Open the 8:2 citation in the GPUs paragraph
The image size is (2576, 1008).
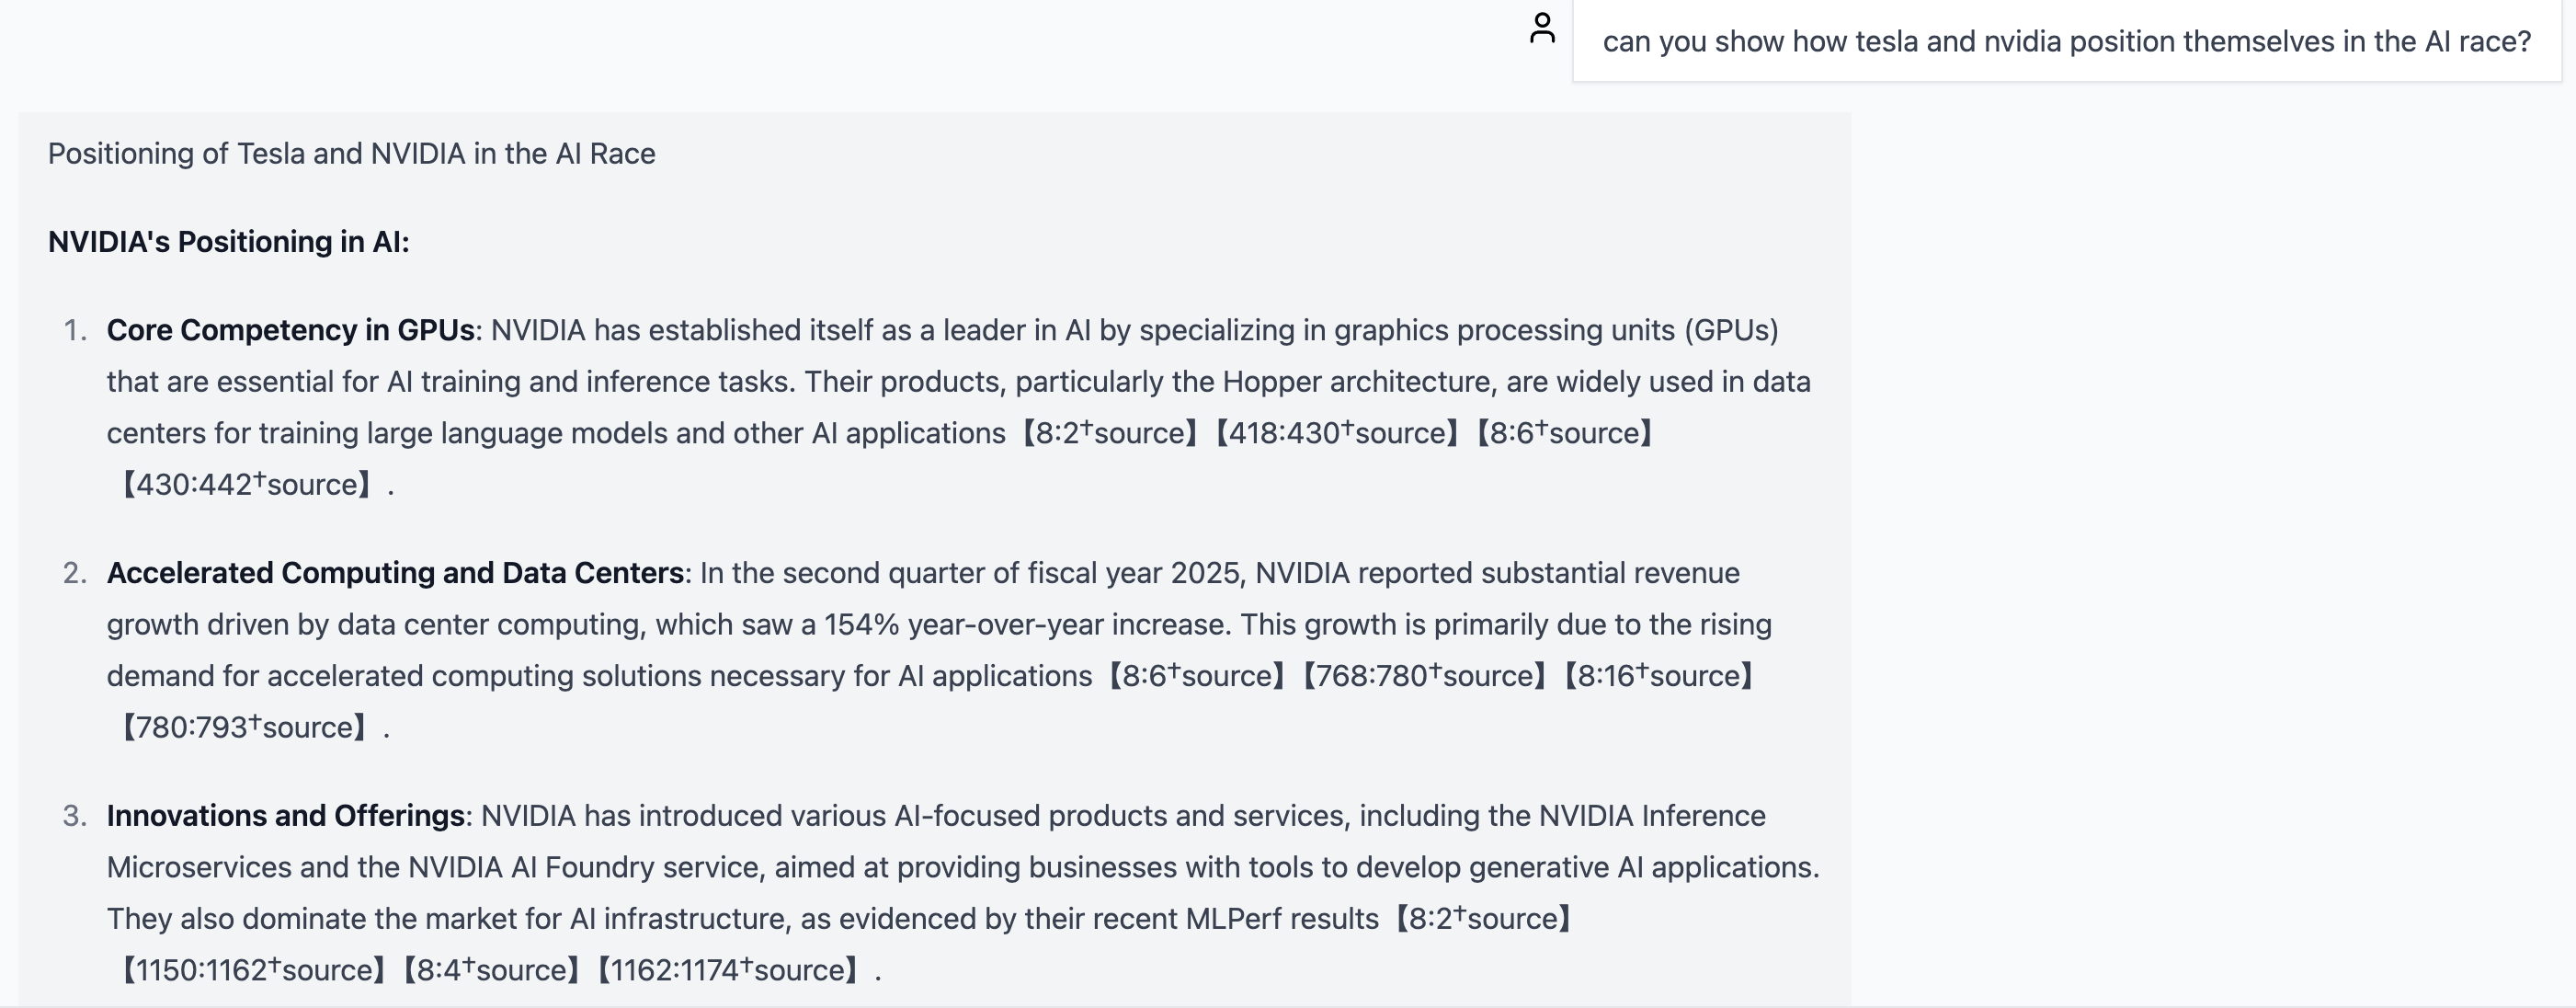[1109, 433]
